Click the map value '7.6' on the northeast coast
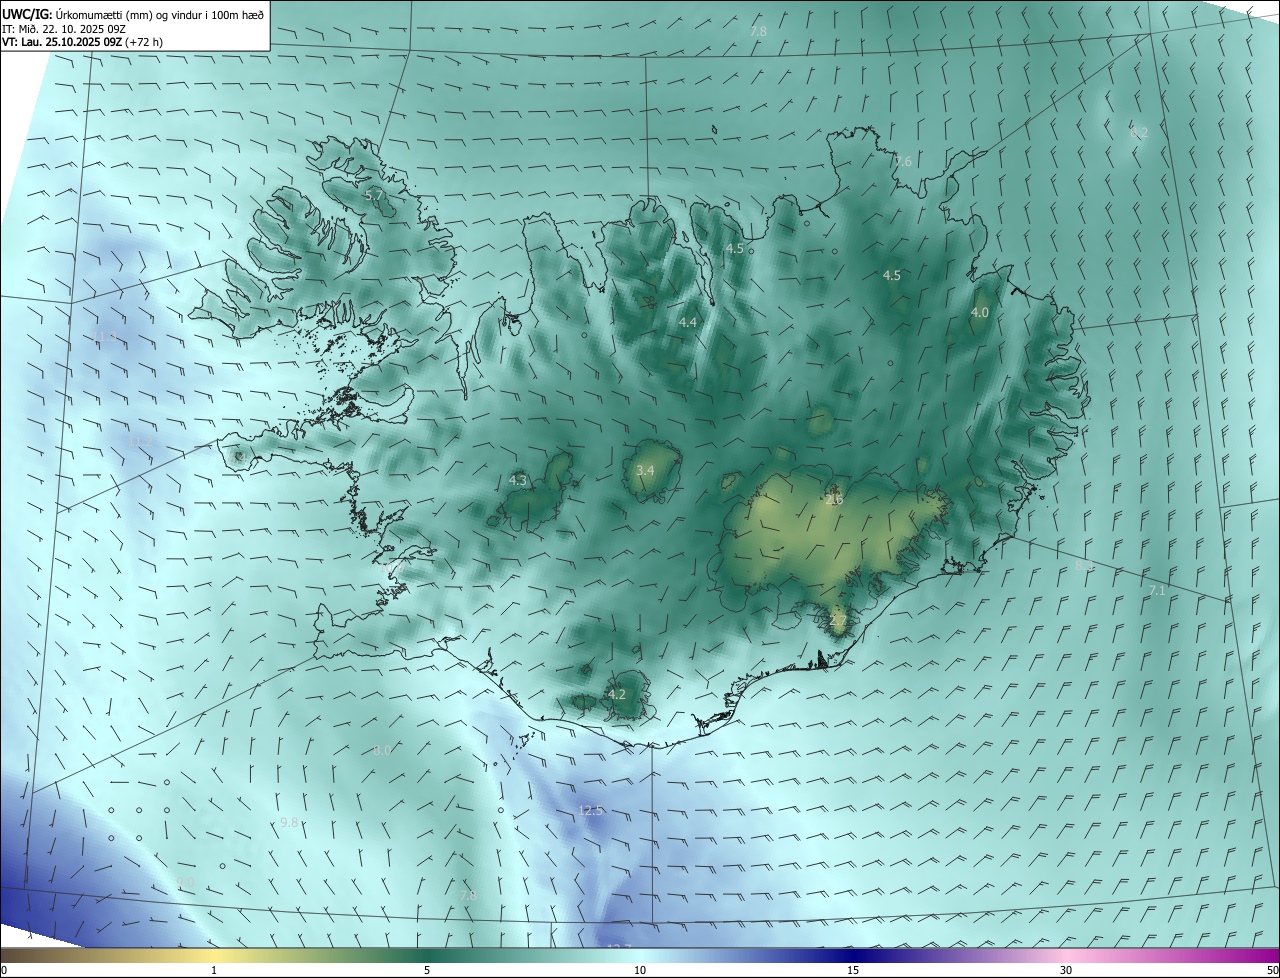 [903, 161]
